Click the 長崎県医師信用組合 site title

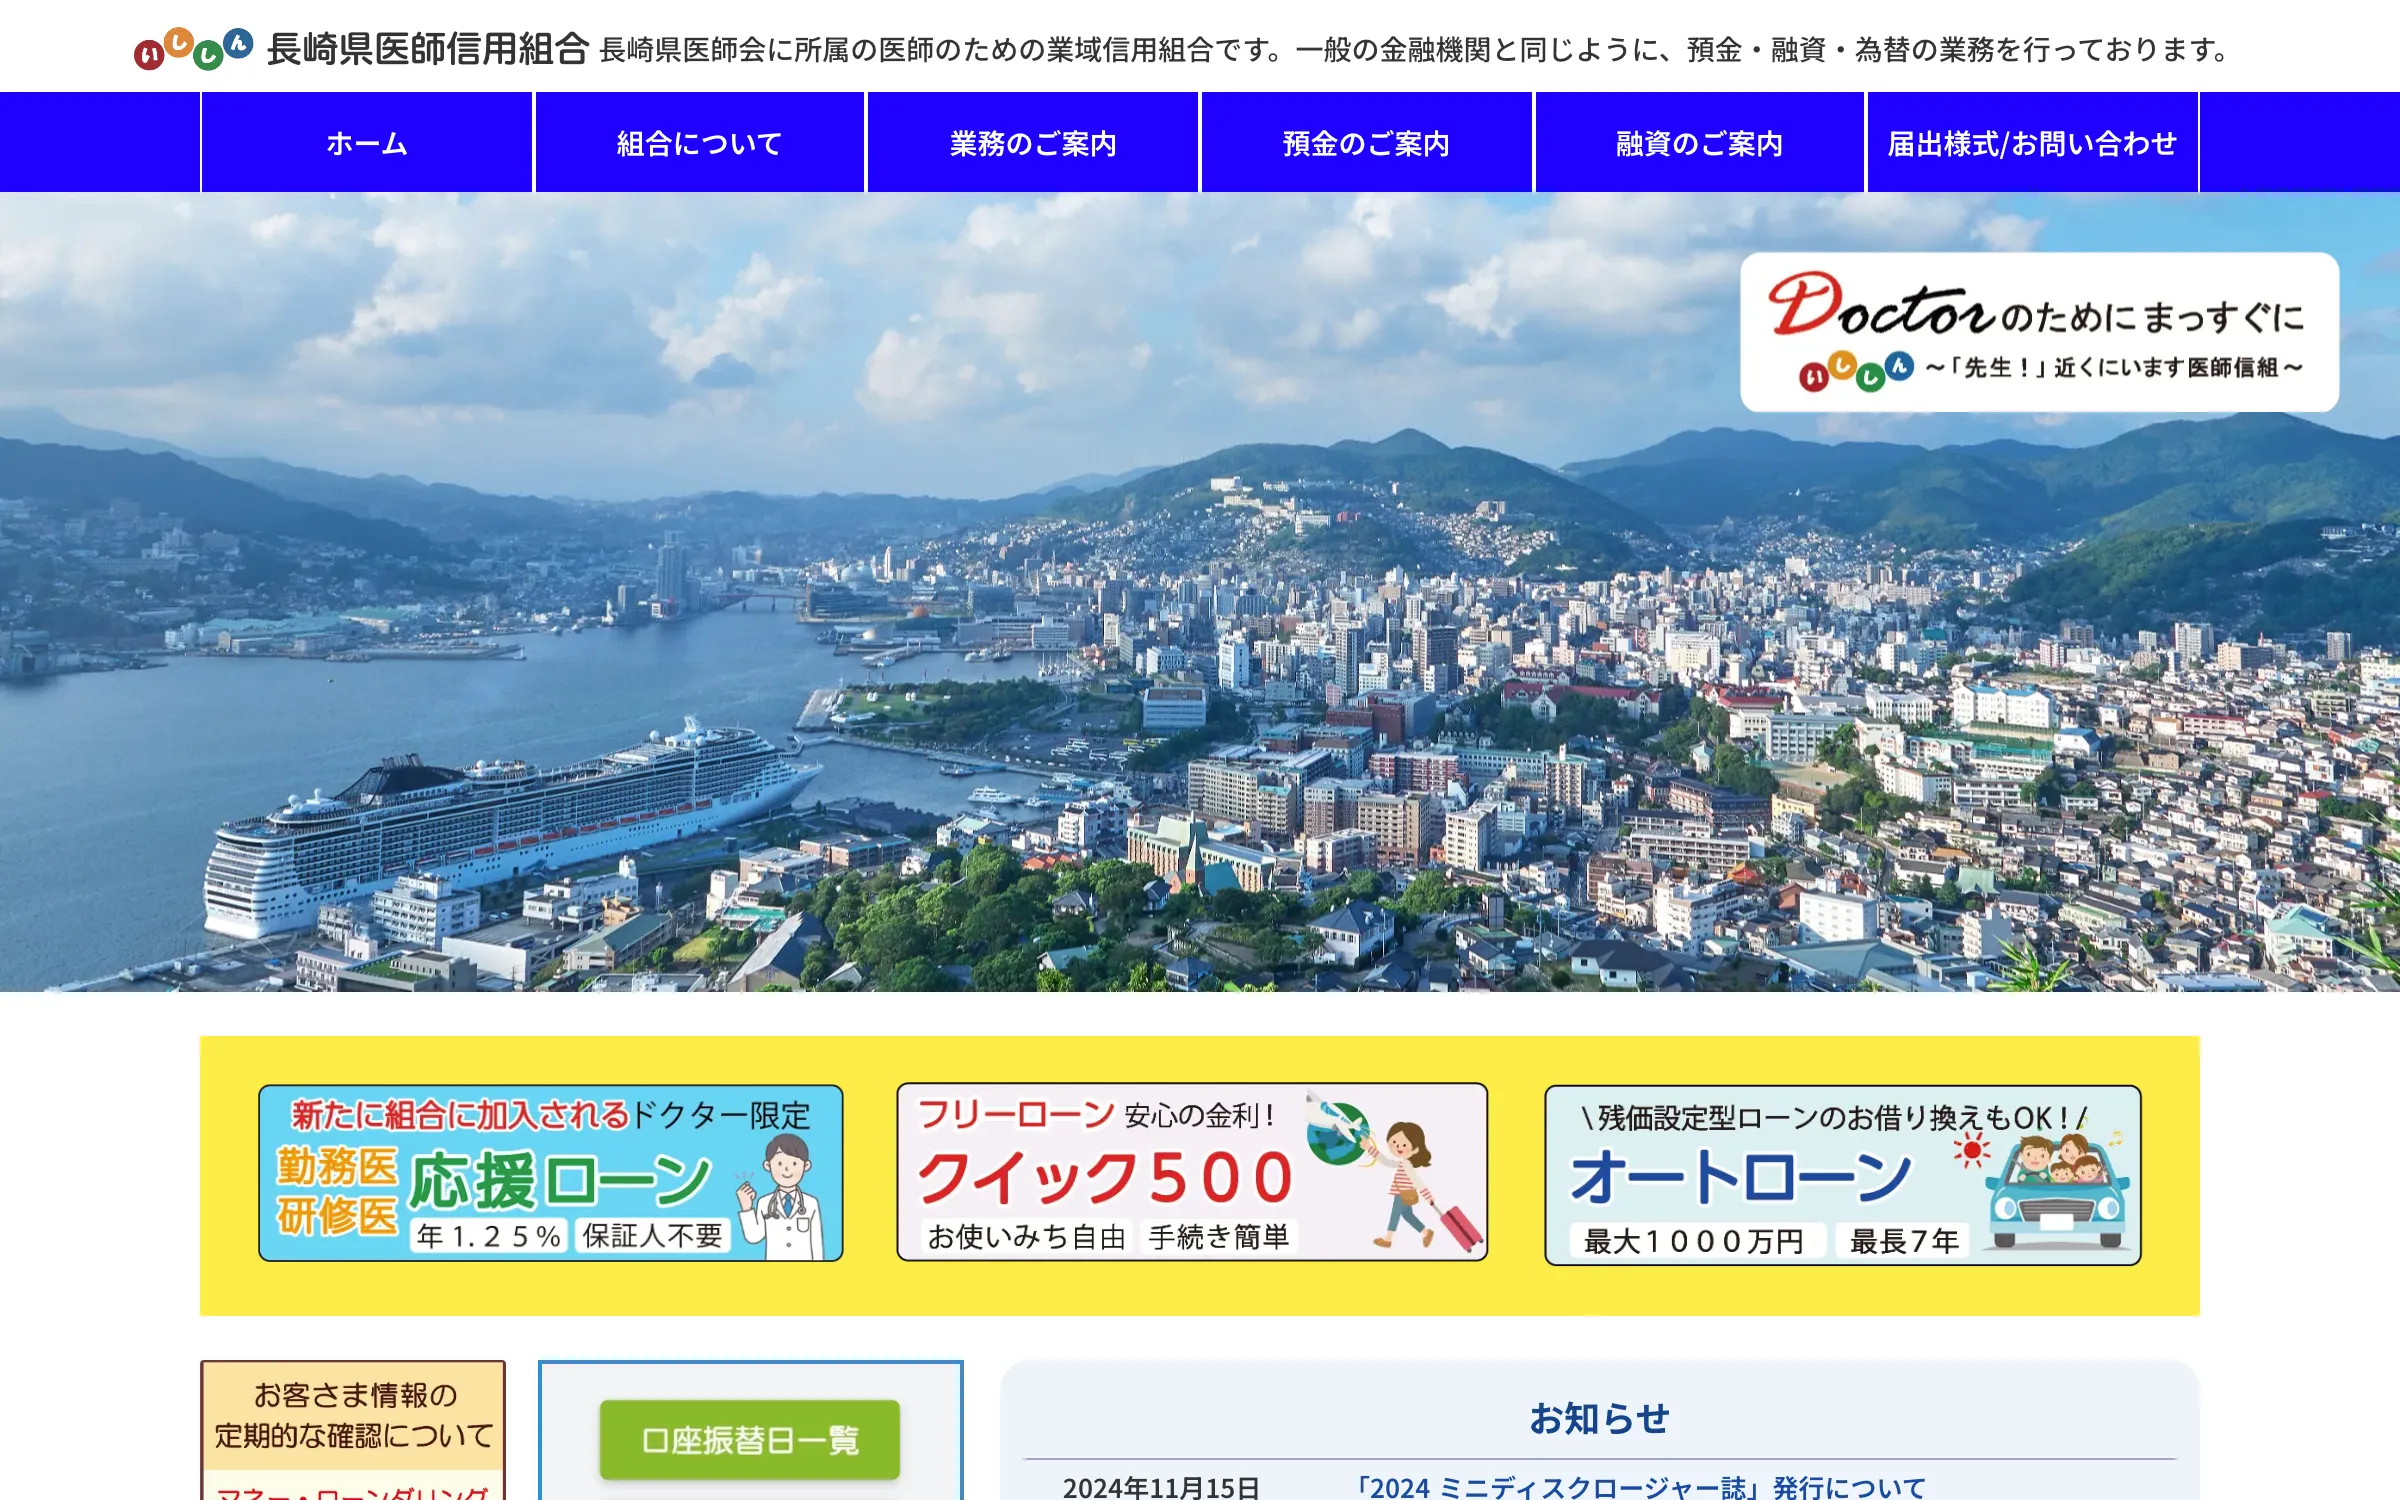(x=427, y=48)
